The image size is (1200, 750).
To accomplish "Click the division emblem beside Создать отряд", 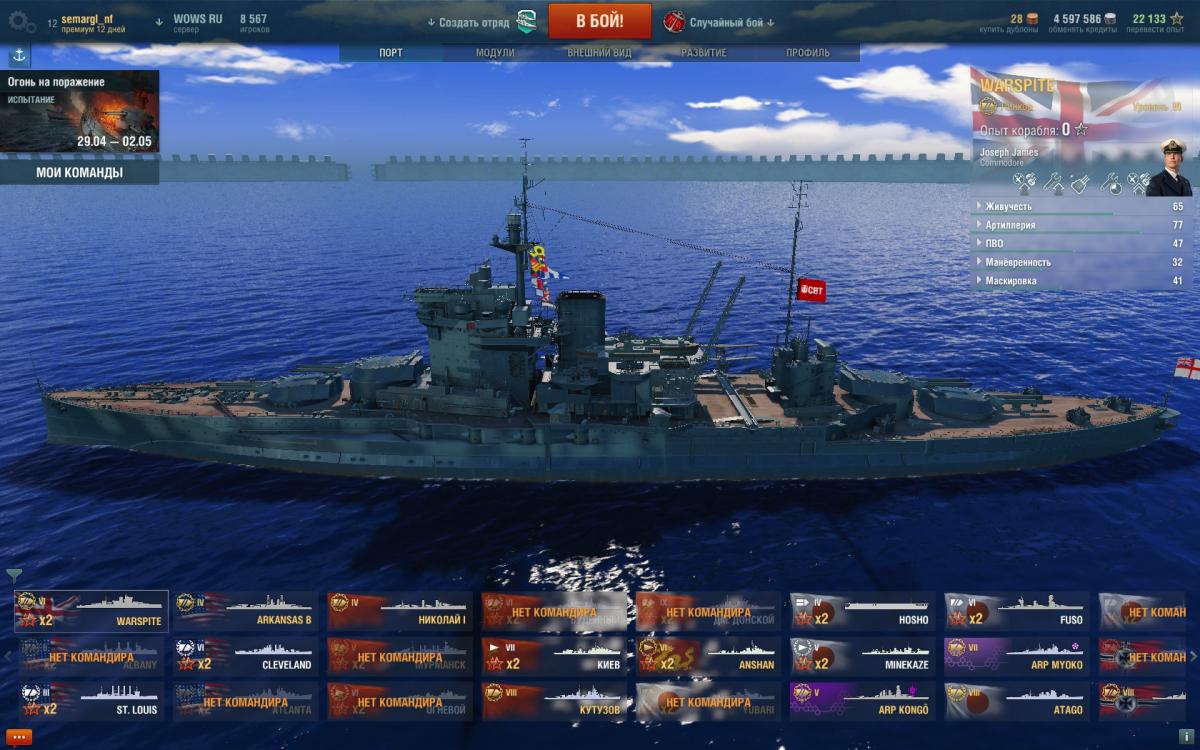I will tap(526, 21).
